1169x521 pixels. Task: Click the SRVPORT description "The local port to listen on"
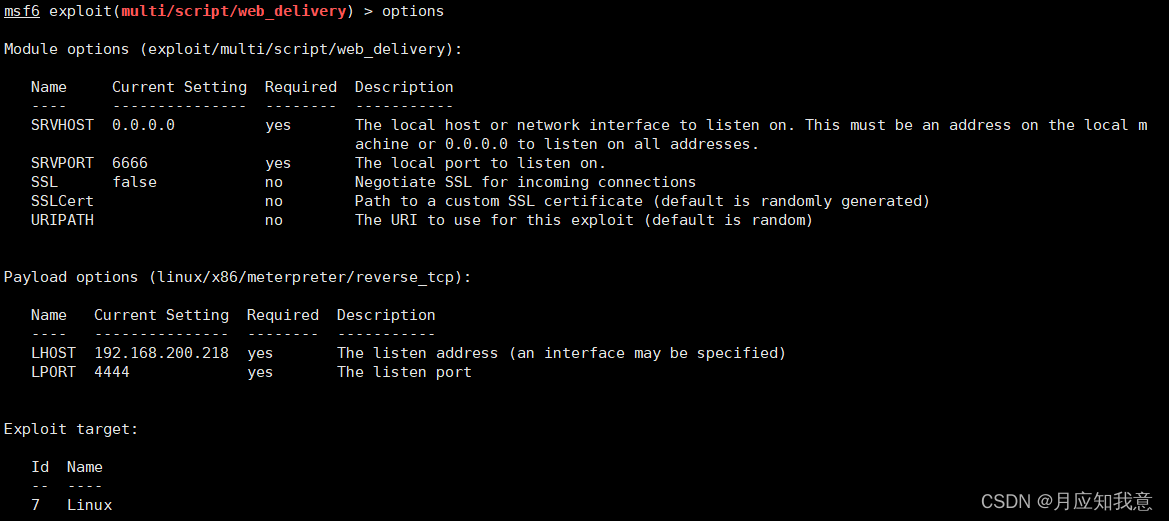click(480, 163)
